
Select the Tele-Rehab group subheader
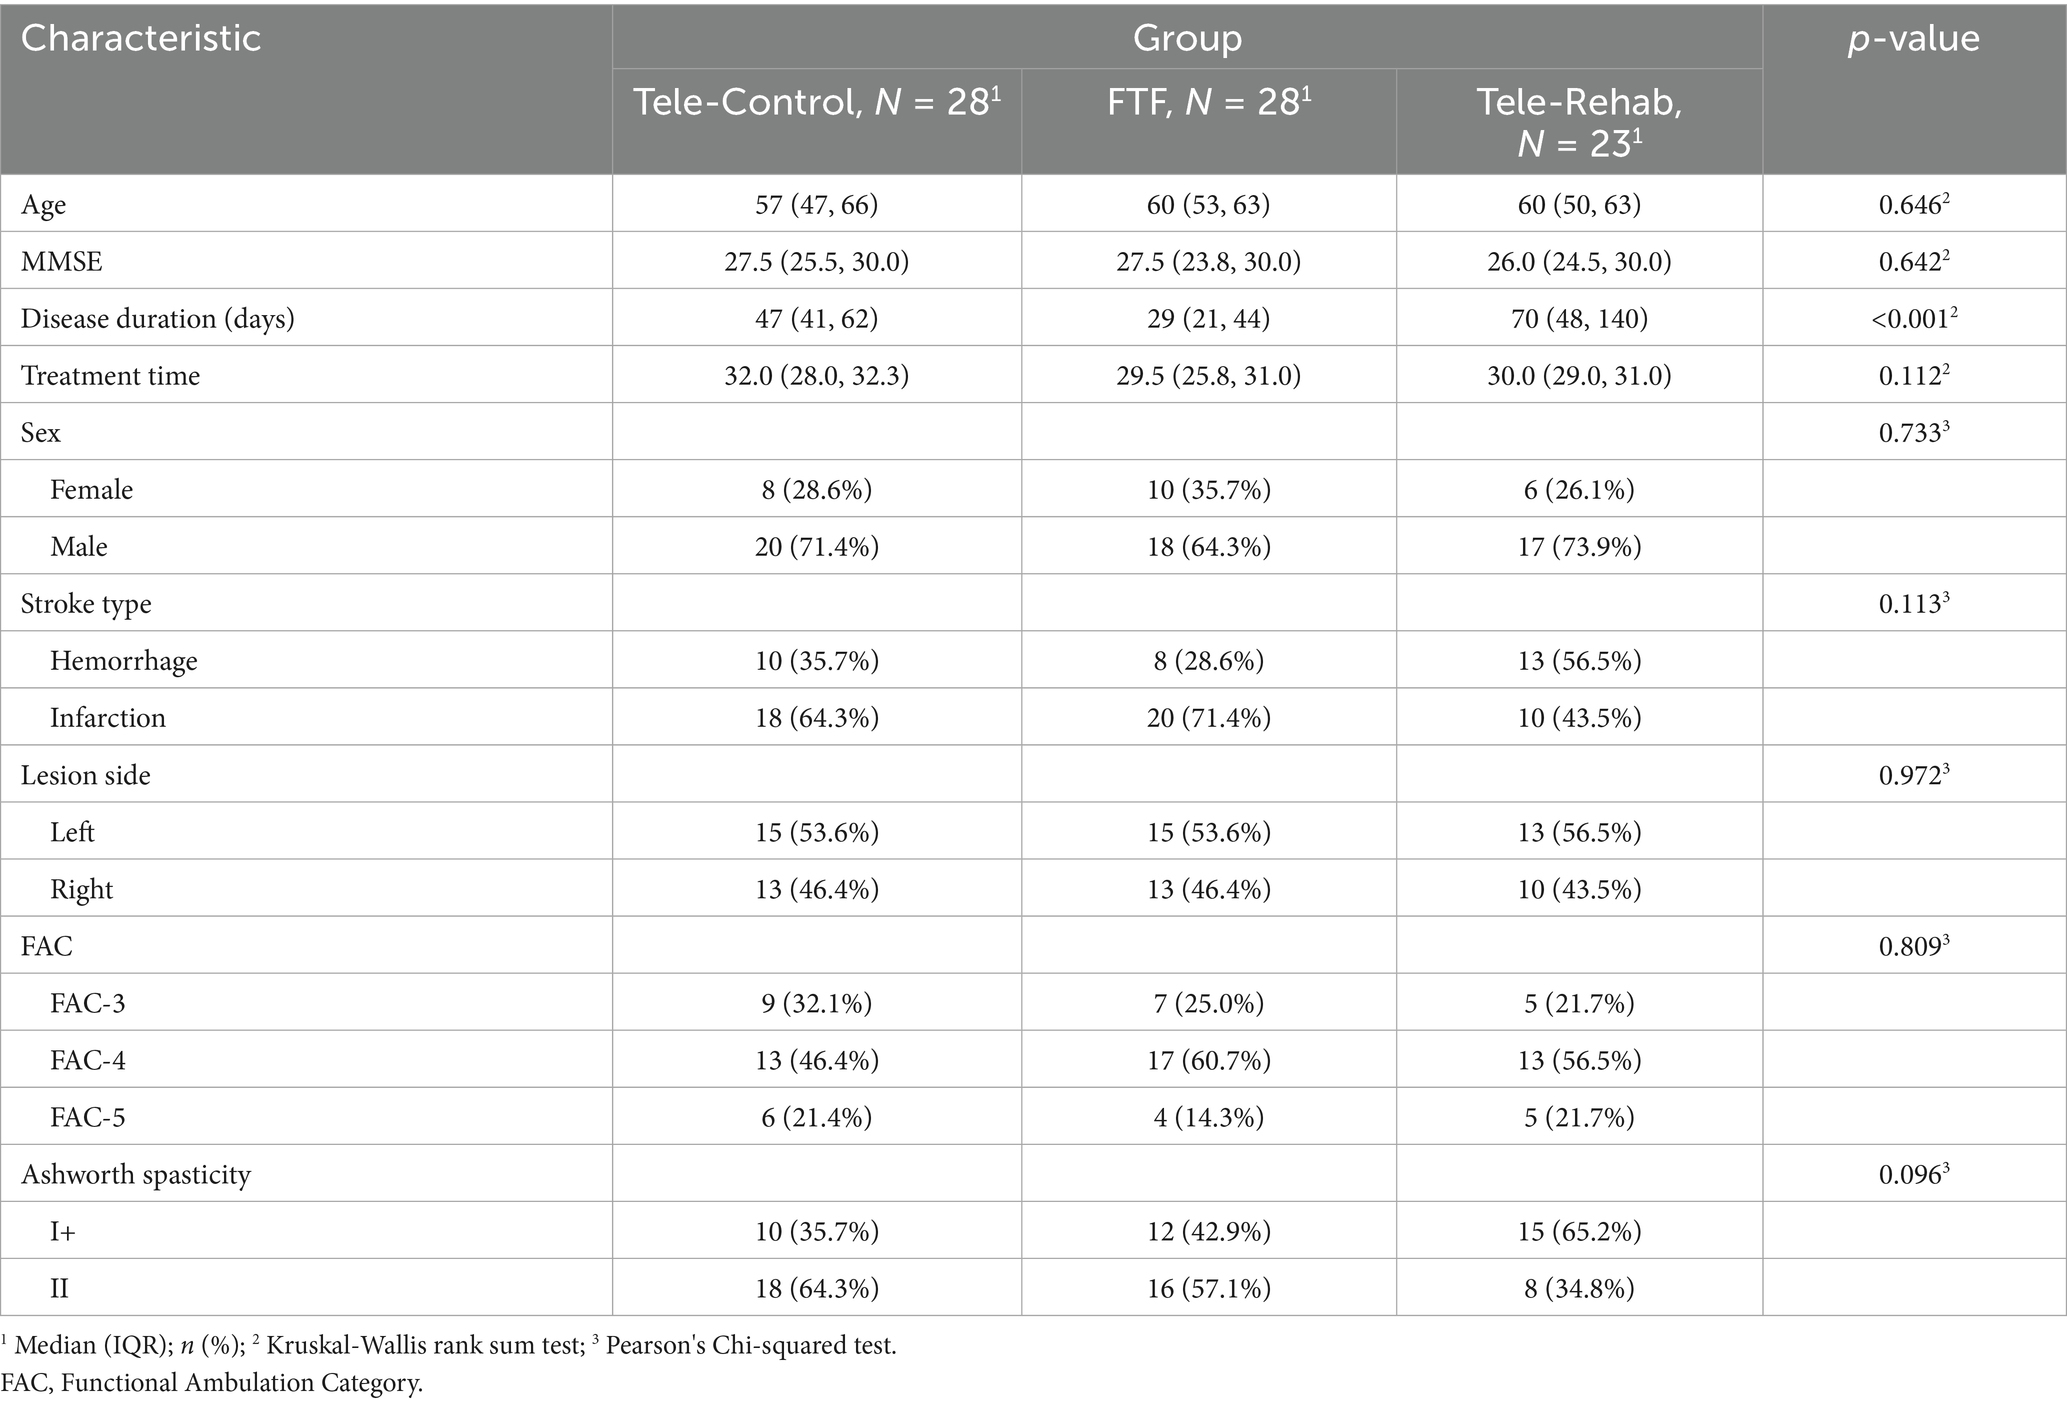pyautogui.click(x=1579, y=122)
